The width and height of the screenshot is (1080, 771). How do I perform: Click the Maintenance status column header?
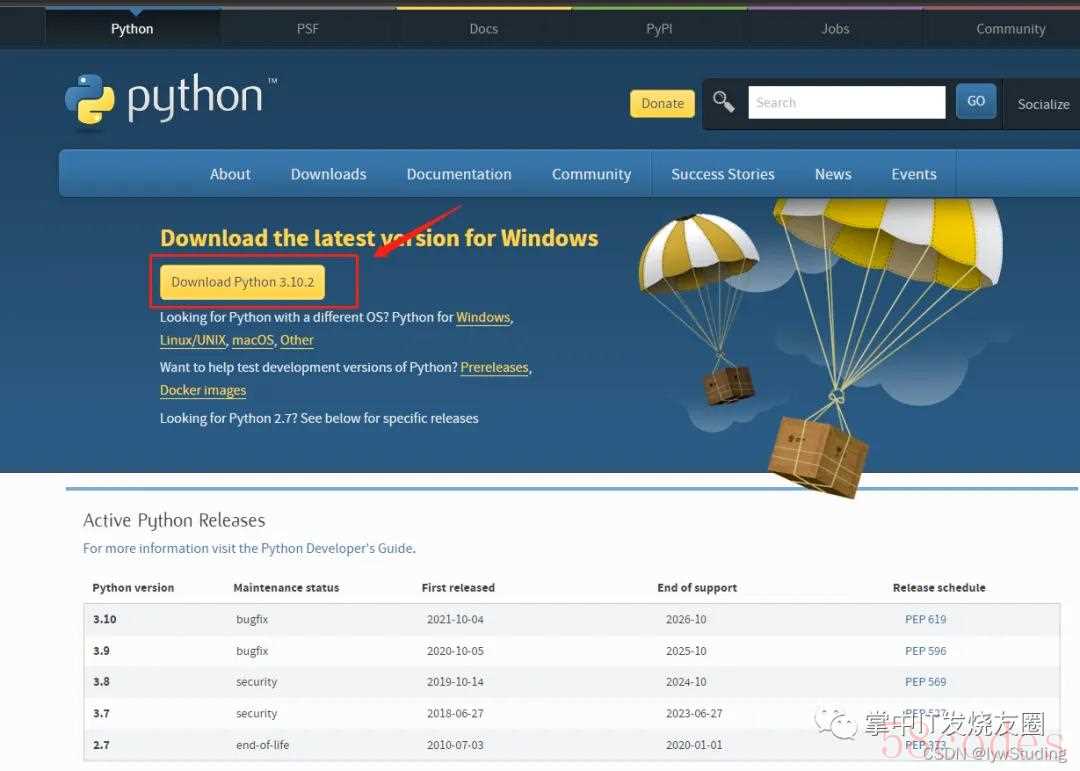pos(287,588)
